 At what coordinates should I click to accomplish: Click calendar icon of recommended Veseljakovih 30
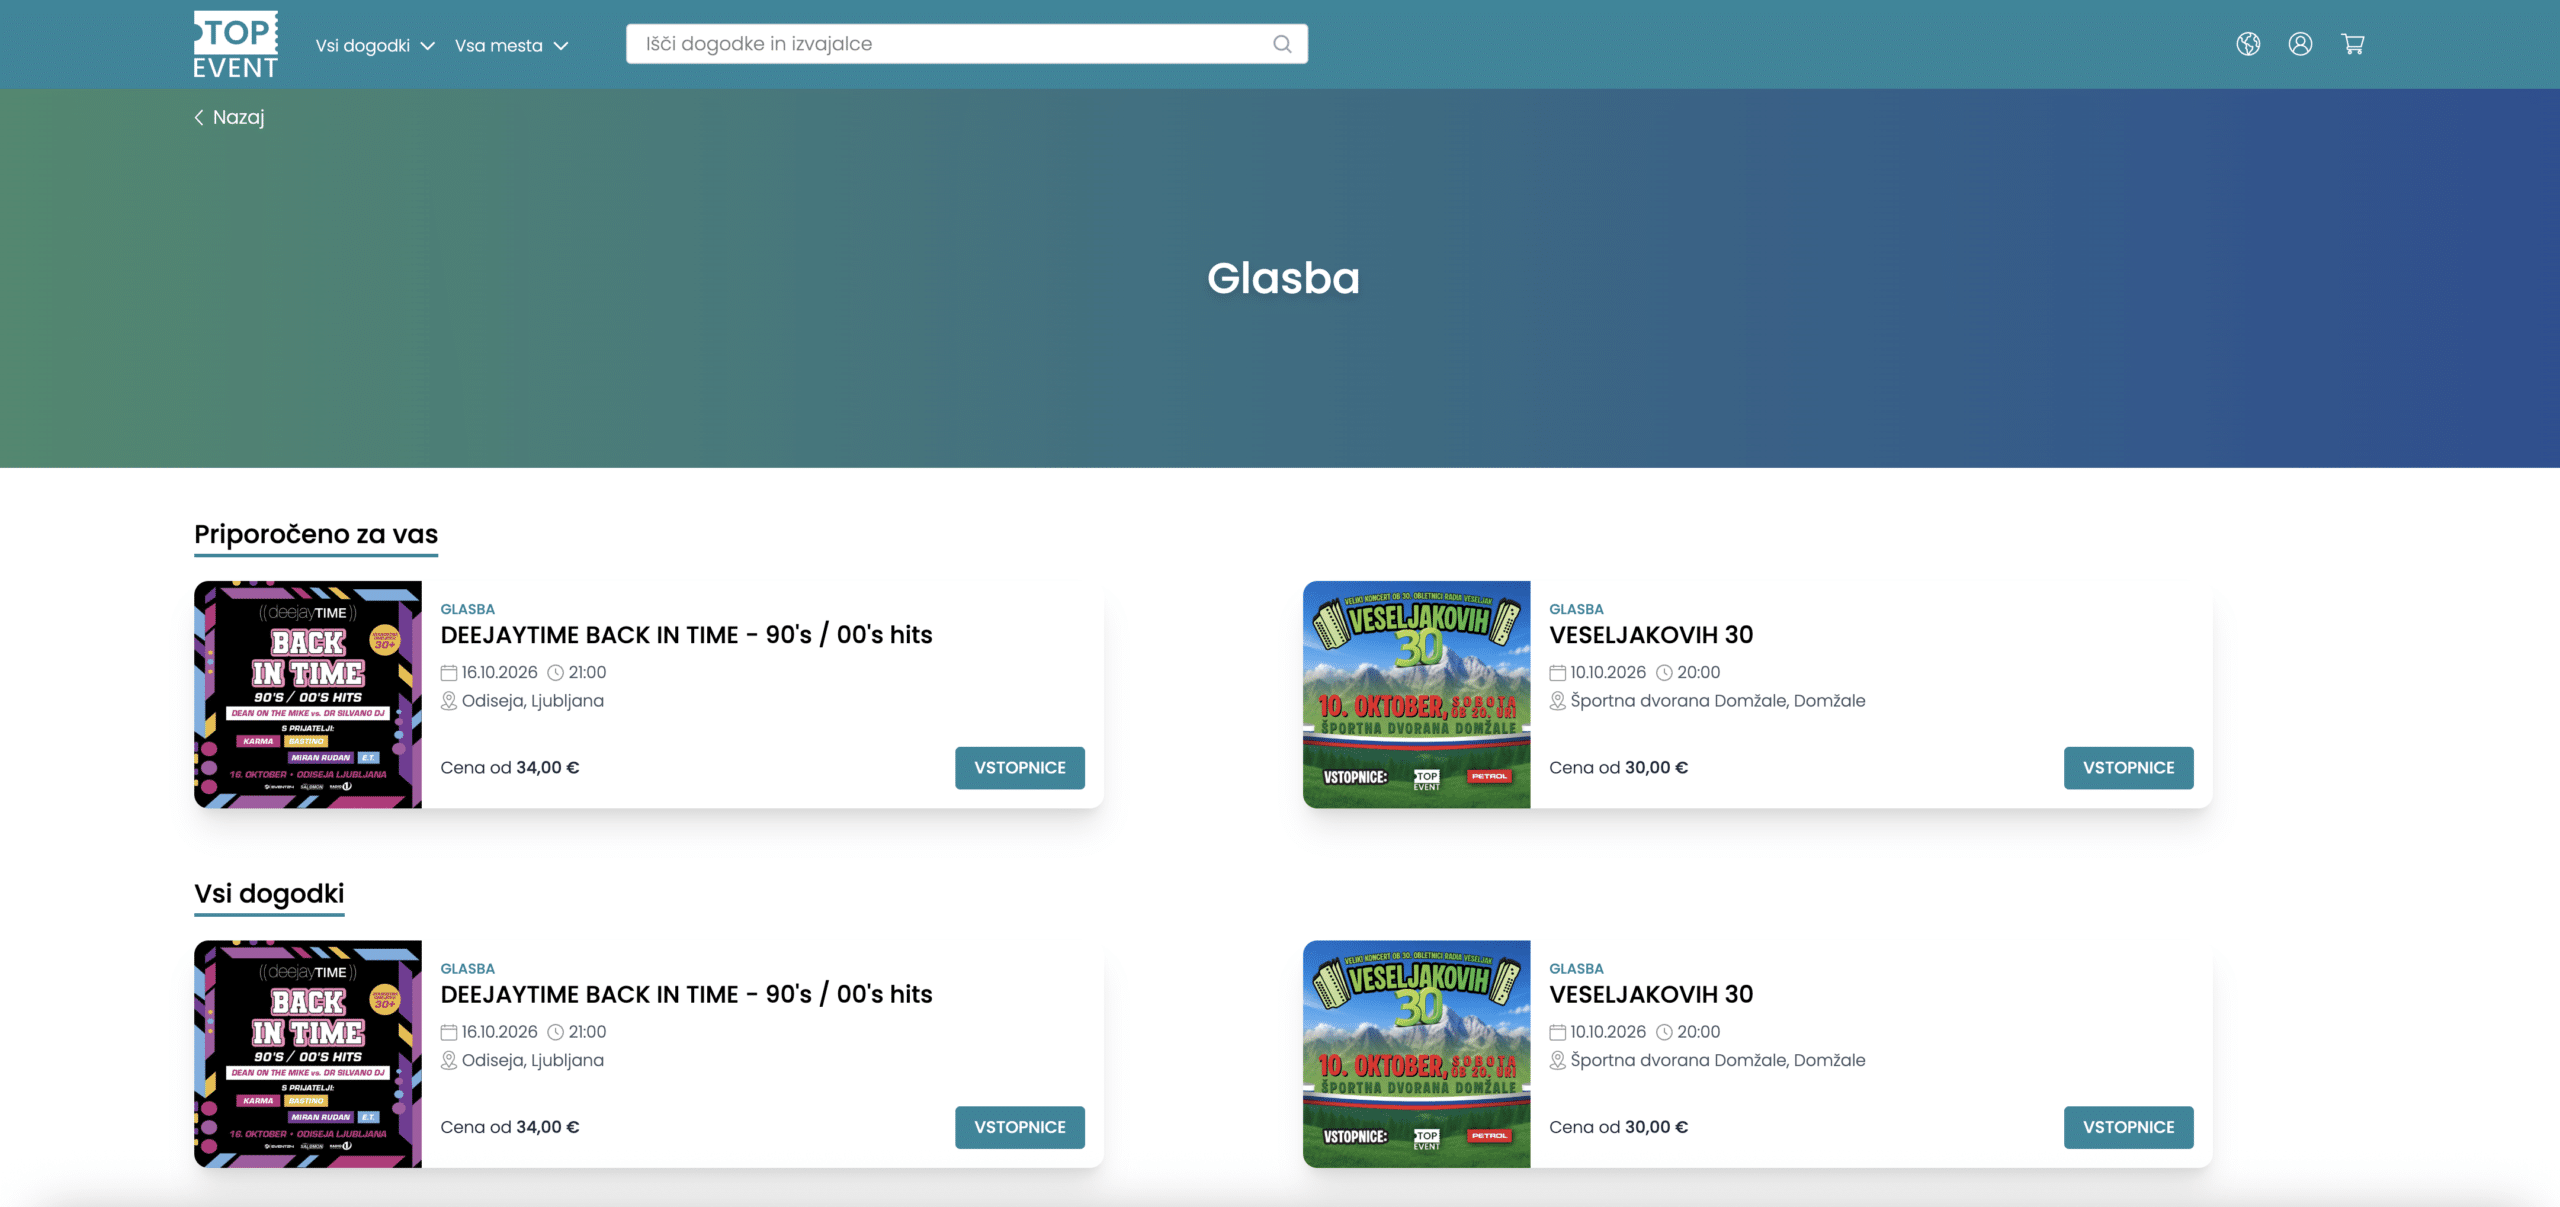[1558, 673]
